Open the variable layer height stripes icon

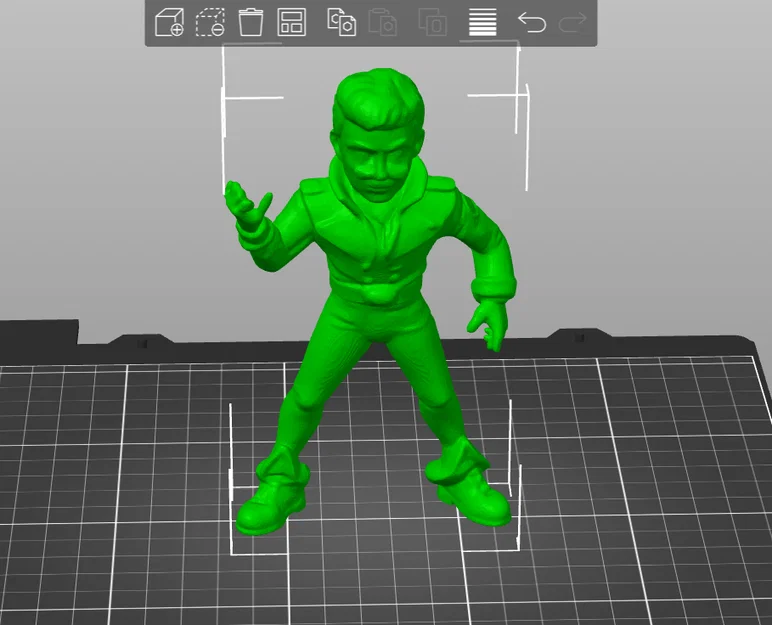[x=482, y=23]
